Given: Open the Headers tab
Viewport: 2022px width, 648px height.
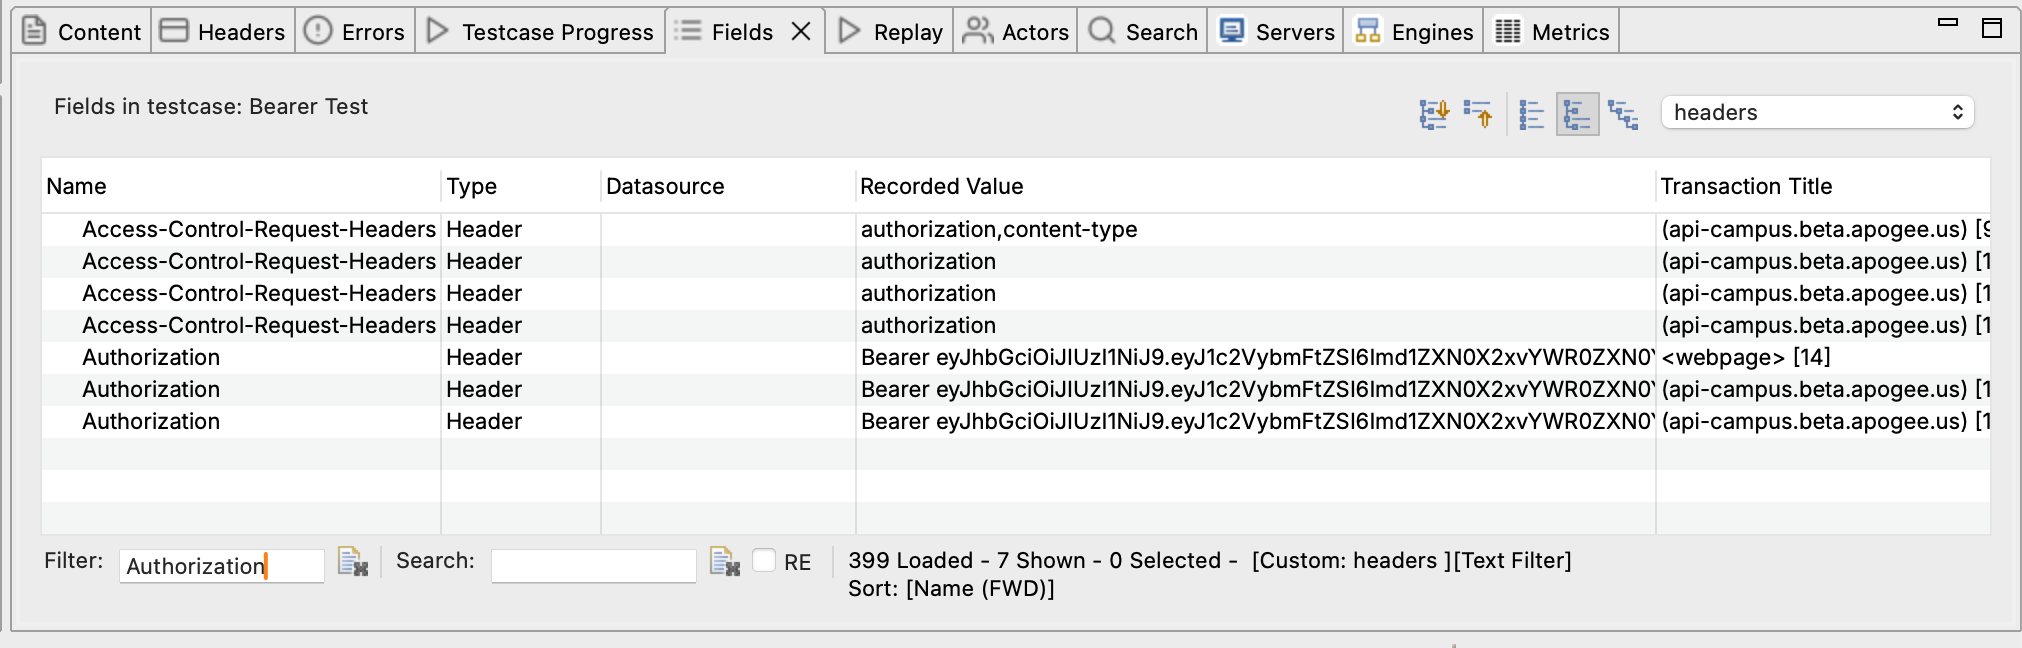Looking at the screenshot, I should [x=223, y=32].
